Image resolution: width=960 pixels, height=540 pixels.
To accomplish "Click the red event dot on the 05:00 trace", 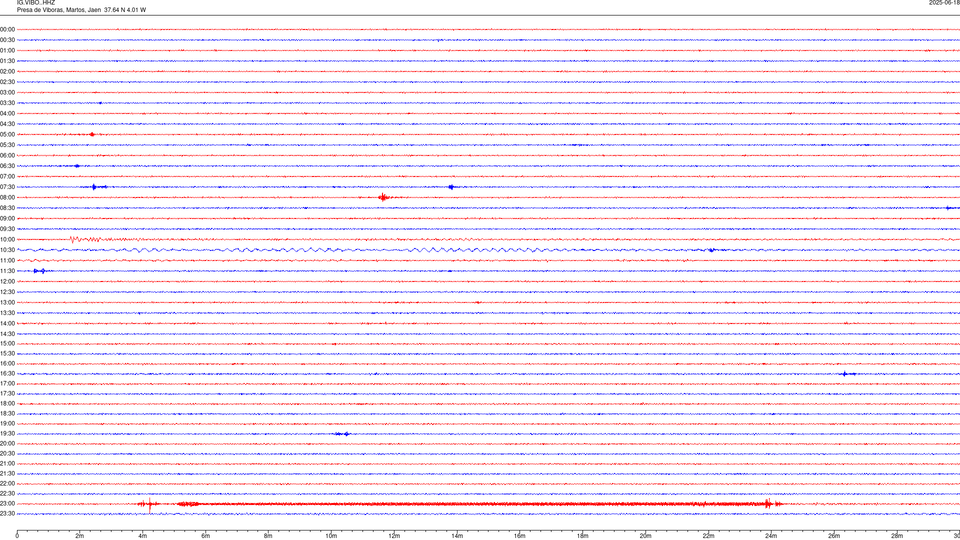I will [x=92, y=134].
